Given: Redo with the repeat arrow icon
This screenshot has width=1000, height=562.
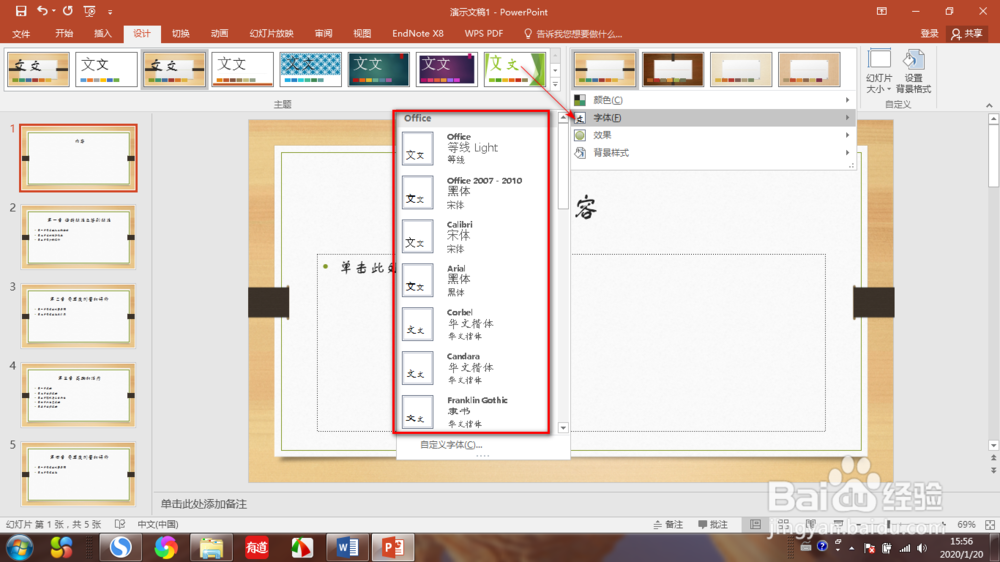Looking at the screenshot, I should [x=68, y=11].
